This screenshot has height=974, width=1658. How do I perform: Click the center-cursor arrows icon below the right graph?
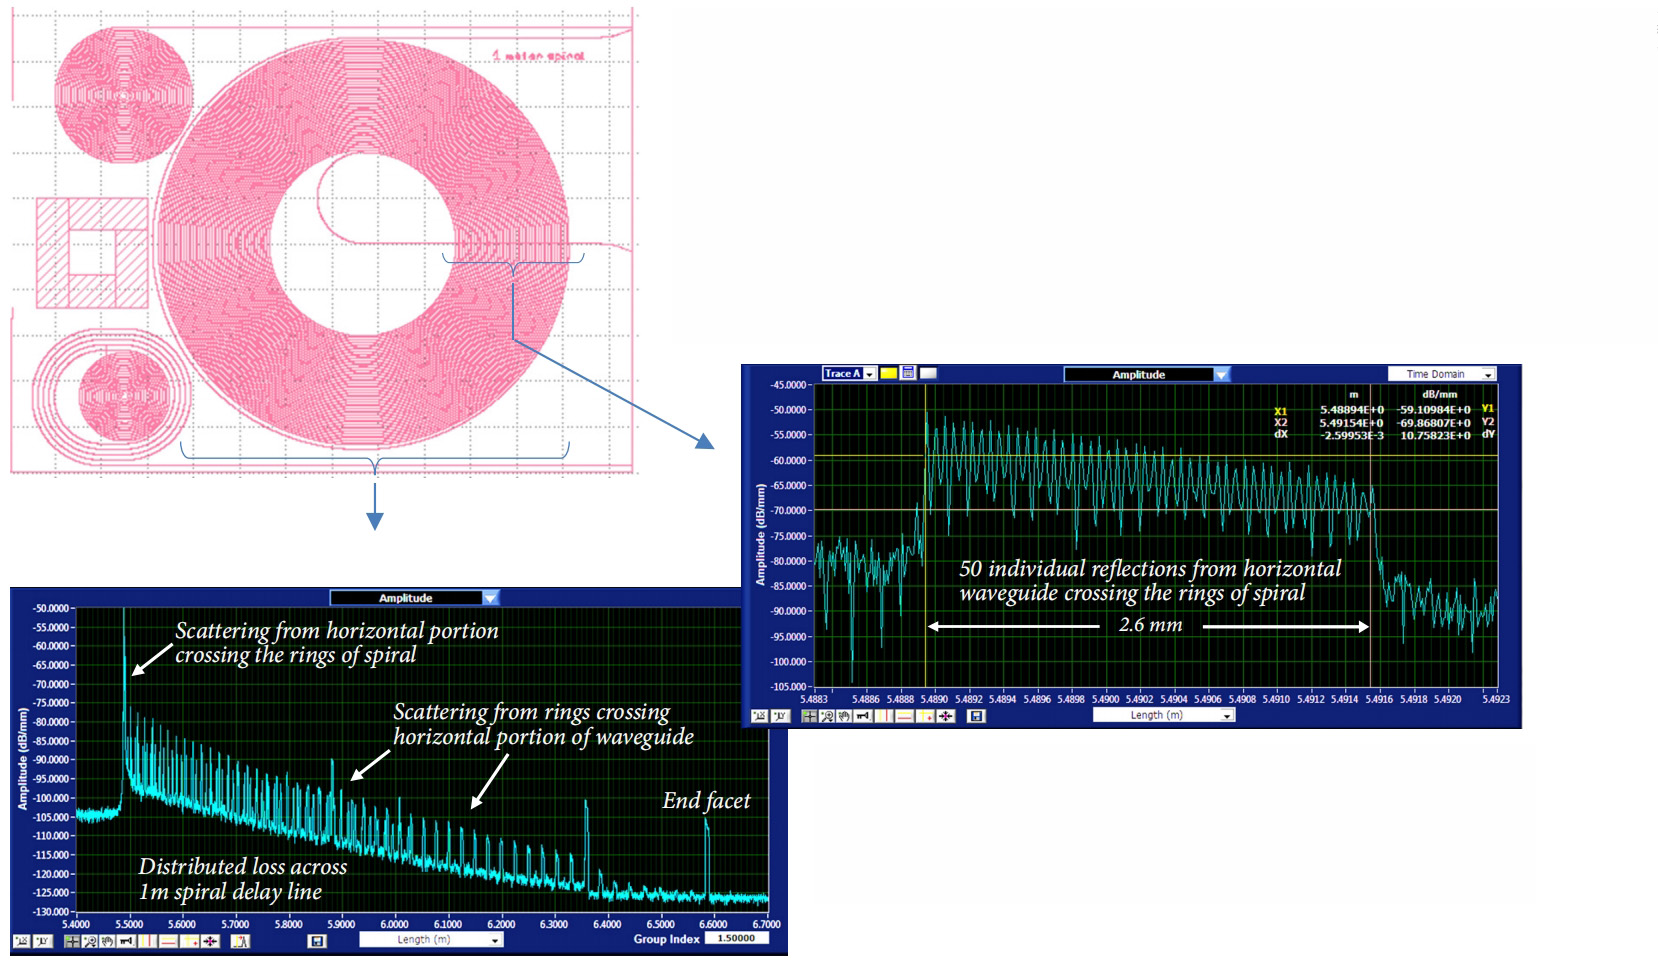click(x=946, y=716)
